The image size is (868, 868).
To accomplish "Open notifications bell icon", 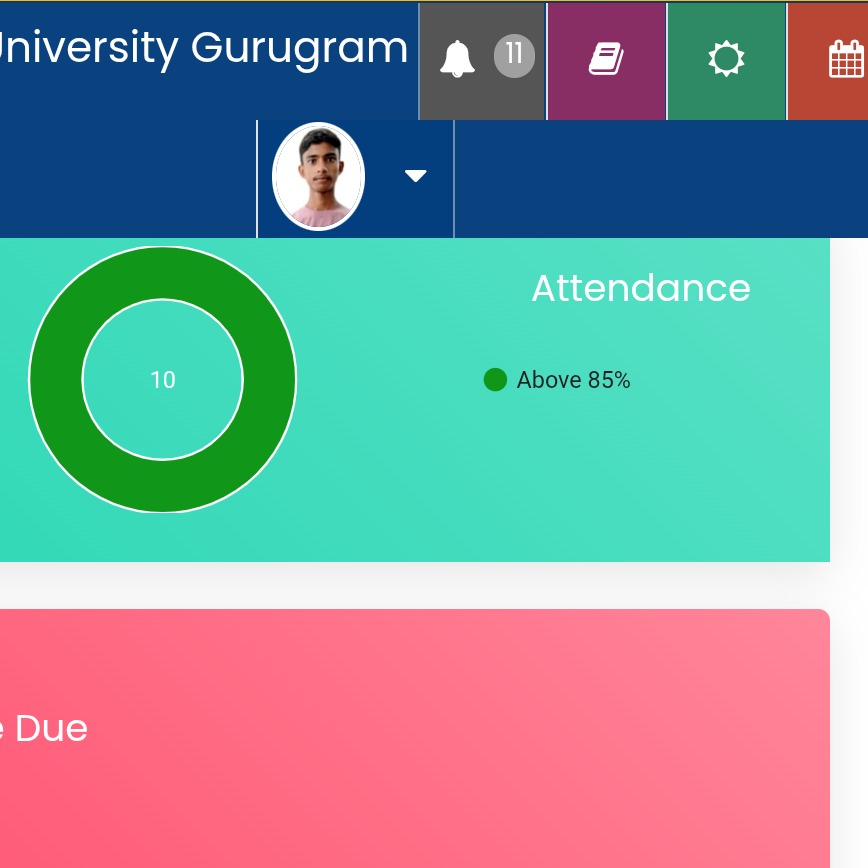I will [457, 59].
